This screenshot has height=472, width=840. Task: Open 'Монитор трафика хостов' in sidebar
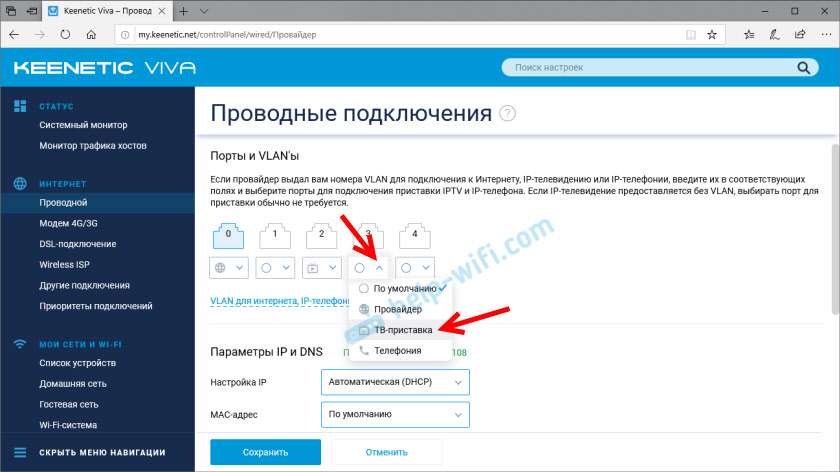tap(93, 146)
